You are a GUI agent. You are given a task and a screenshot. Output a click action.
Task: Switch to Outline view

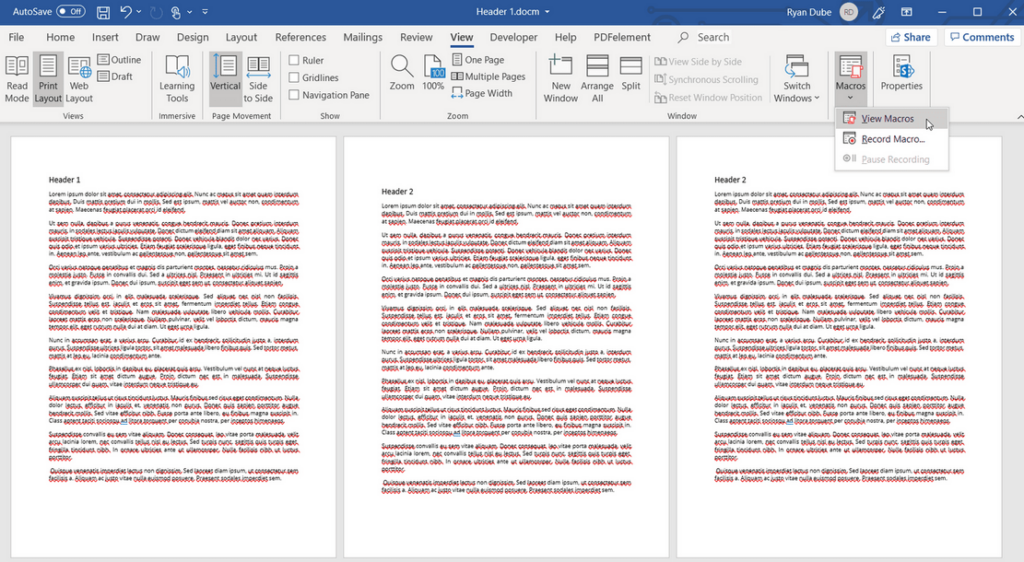[x=119, y=59]
